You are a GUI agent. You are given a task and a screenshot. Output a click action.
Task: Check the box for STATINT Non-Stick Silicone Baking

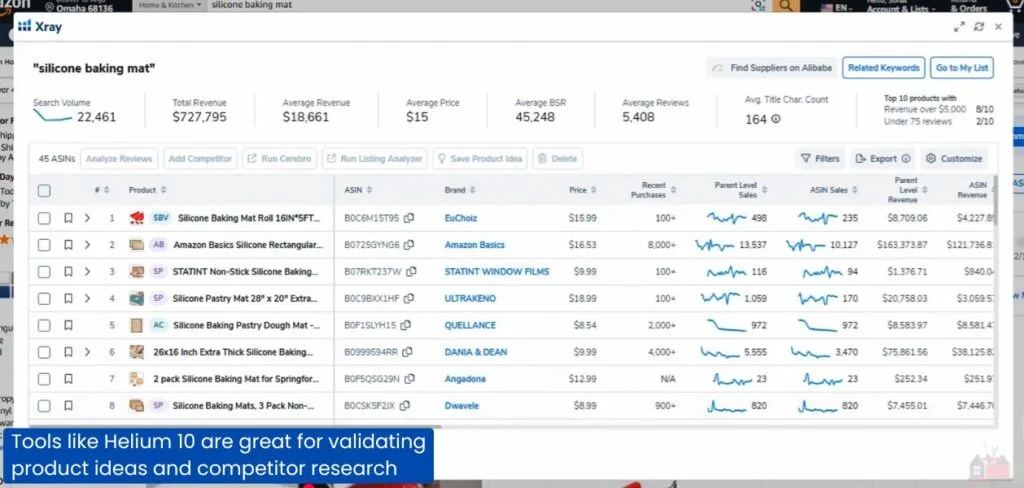[x=44, y=272]
